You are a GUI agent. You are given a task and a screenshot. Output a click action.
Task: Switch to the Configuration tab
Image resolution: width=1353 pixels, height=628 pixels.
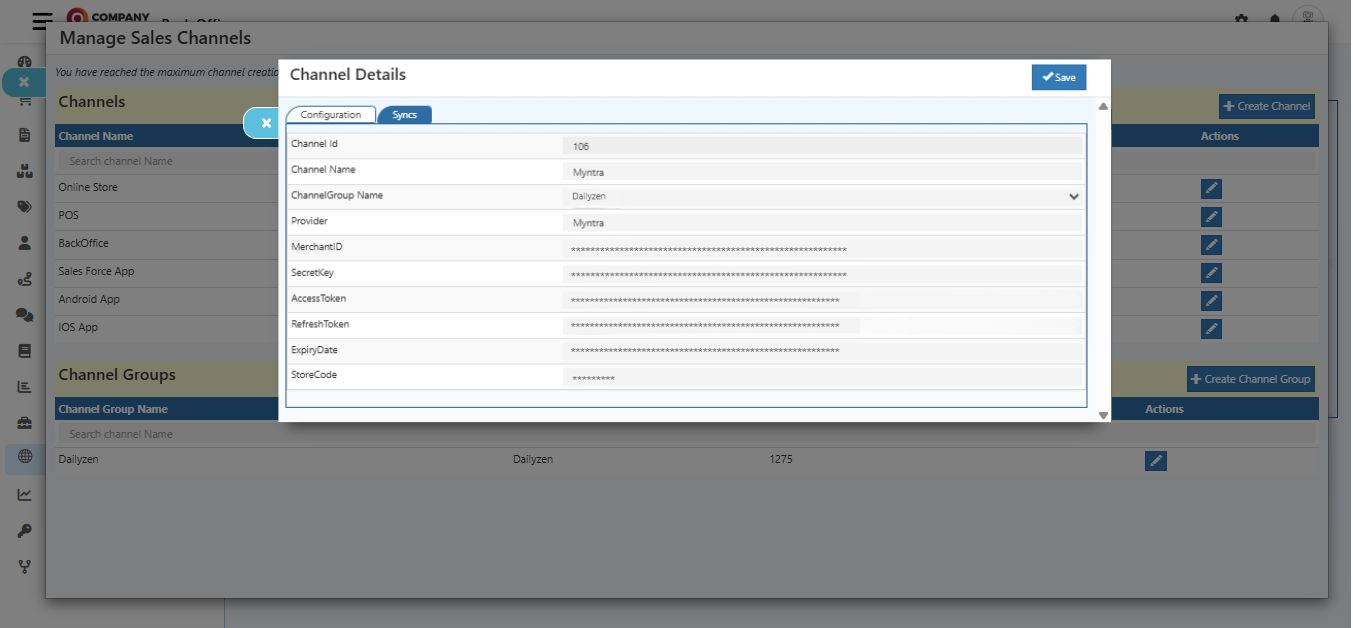330,114
